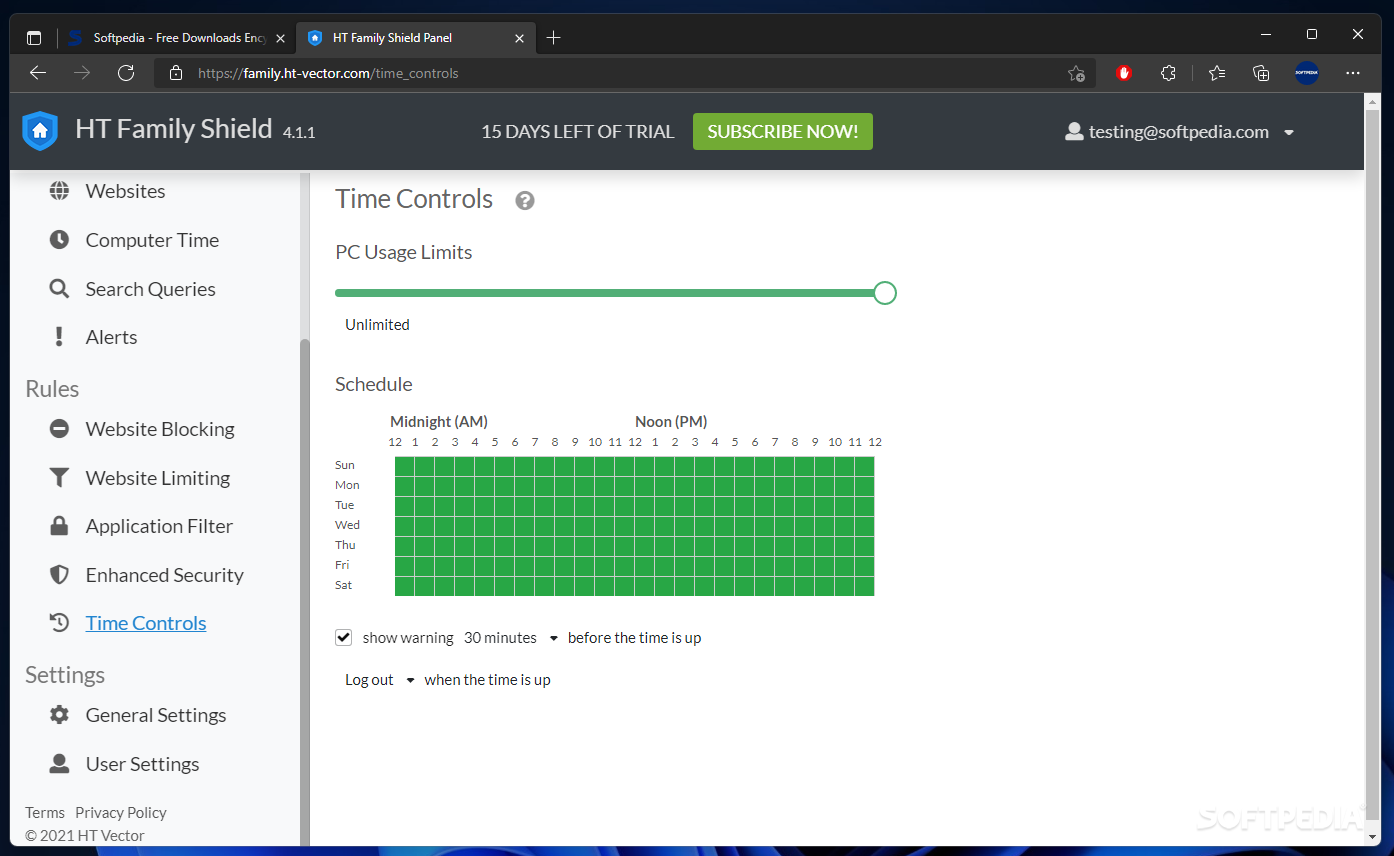Open the Application Filter page
This screenshot has width=1394, height=856.
[x=159, y=526]
